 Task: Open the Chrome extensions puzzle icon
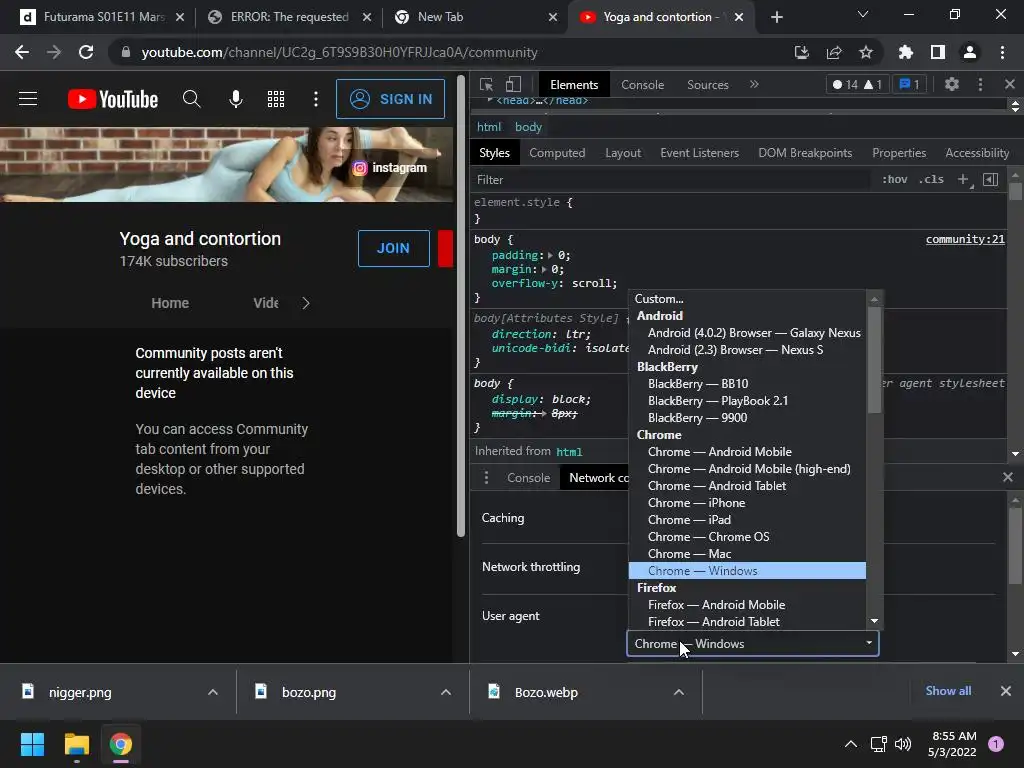pyautogui.click(x=906, y=52)
